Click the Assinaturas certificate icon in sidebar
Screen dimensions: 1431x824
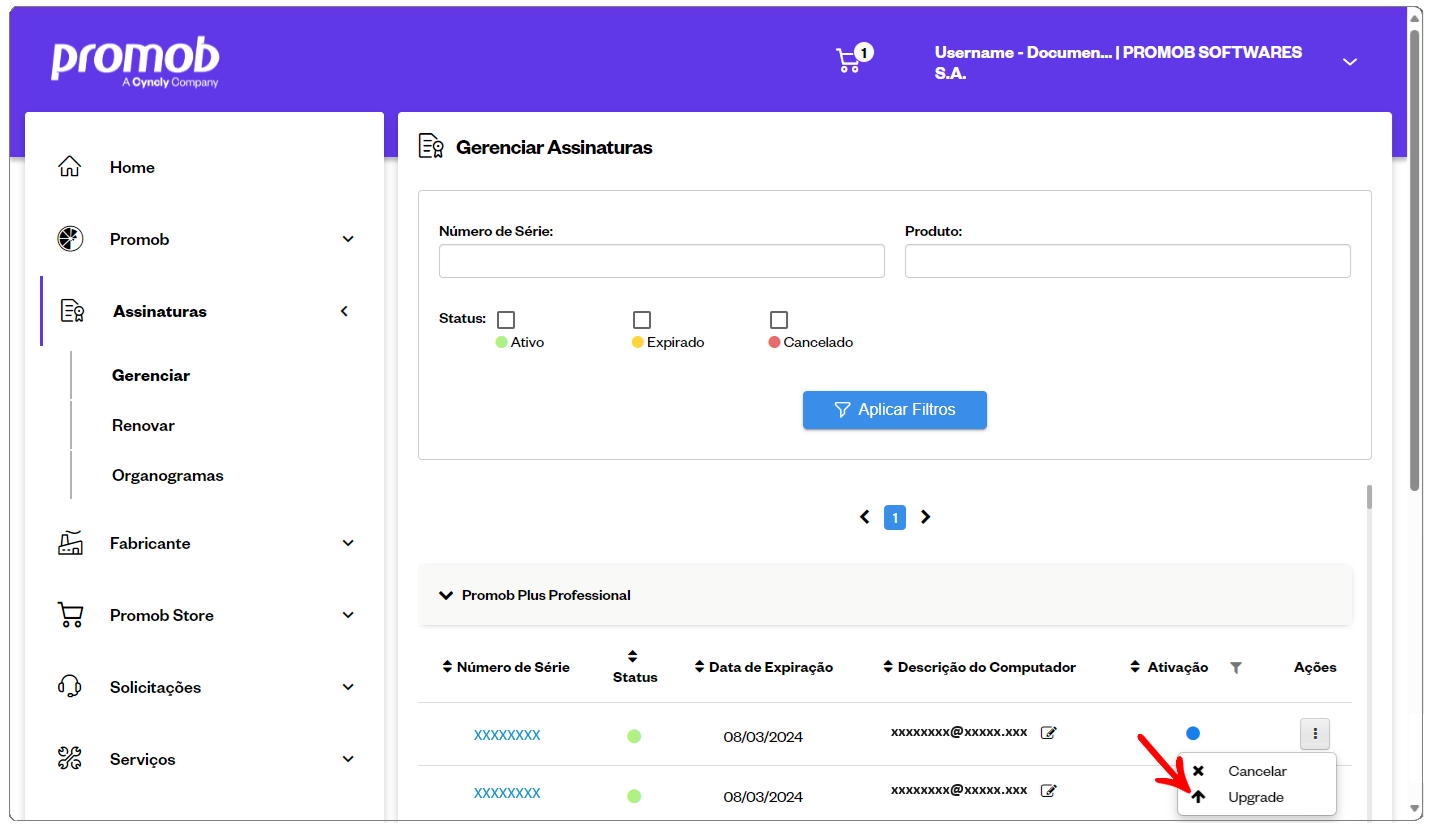(72, 311)
